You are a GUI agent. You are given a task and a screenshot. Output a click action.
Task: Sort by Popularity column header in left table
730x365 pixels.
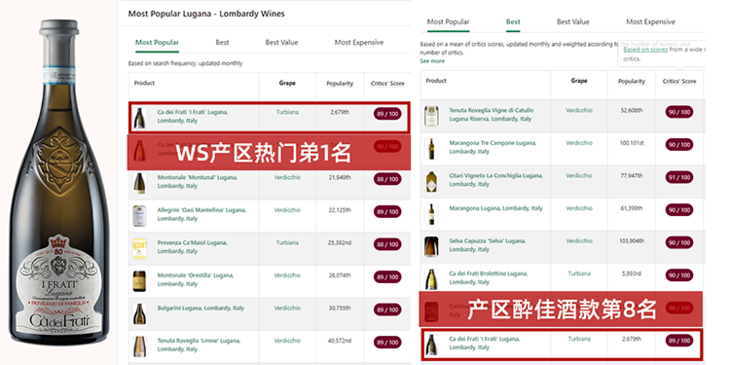pyautogui.click(x=339, y=84)
